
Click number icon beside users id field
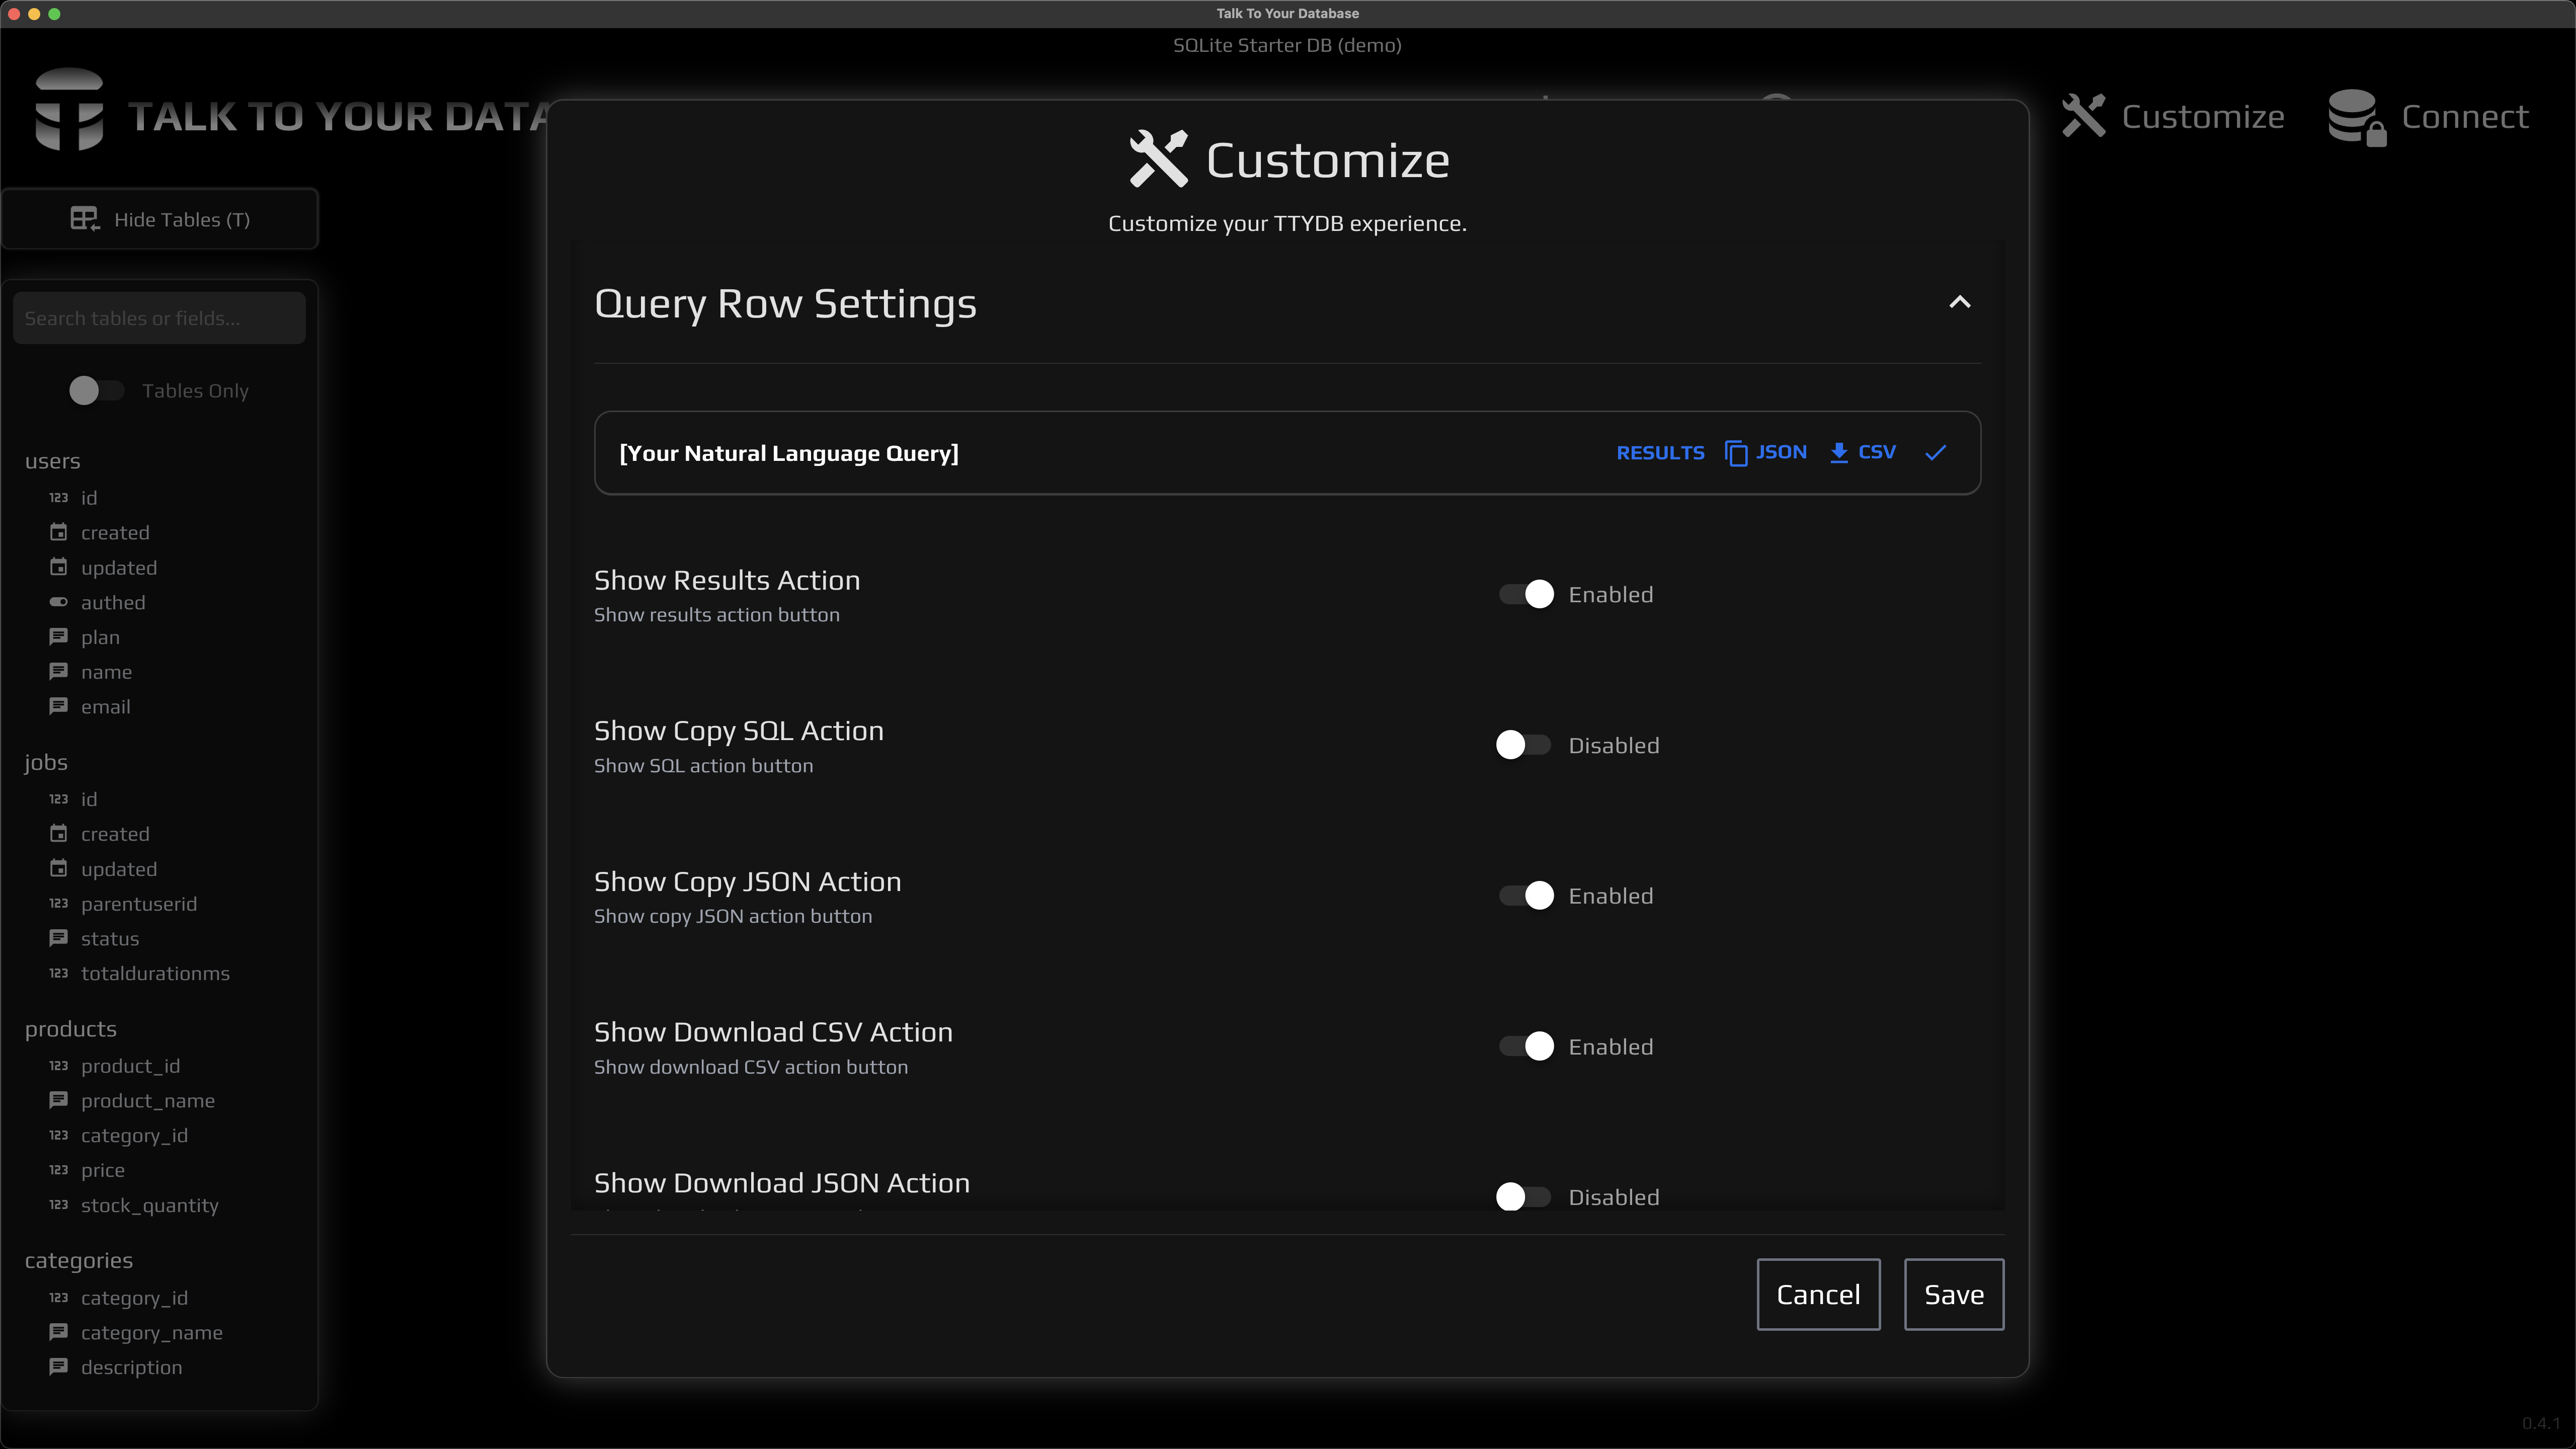click(x=59, y=497)
